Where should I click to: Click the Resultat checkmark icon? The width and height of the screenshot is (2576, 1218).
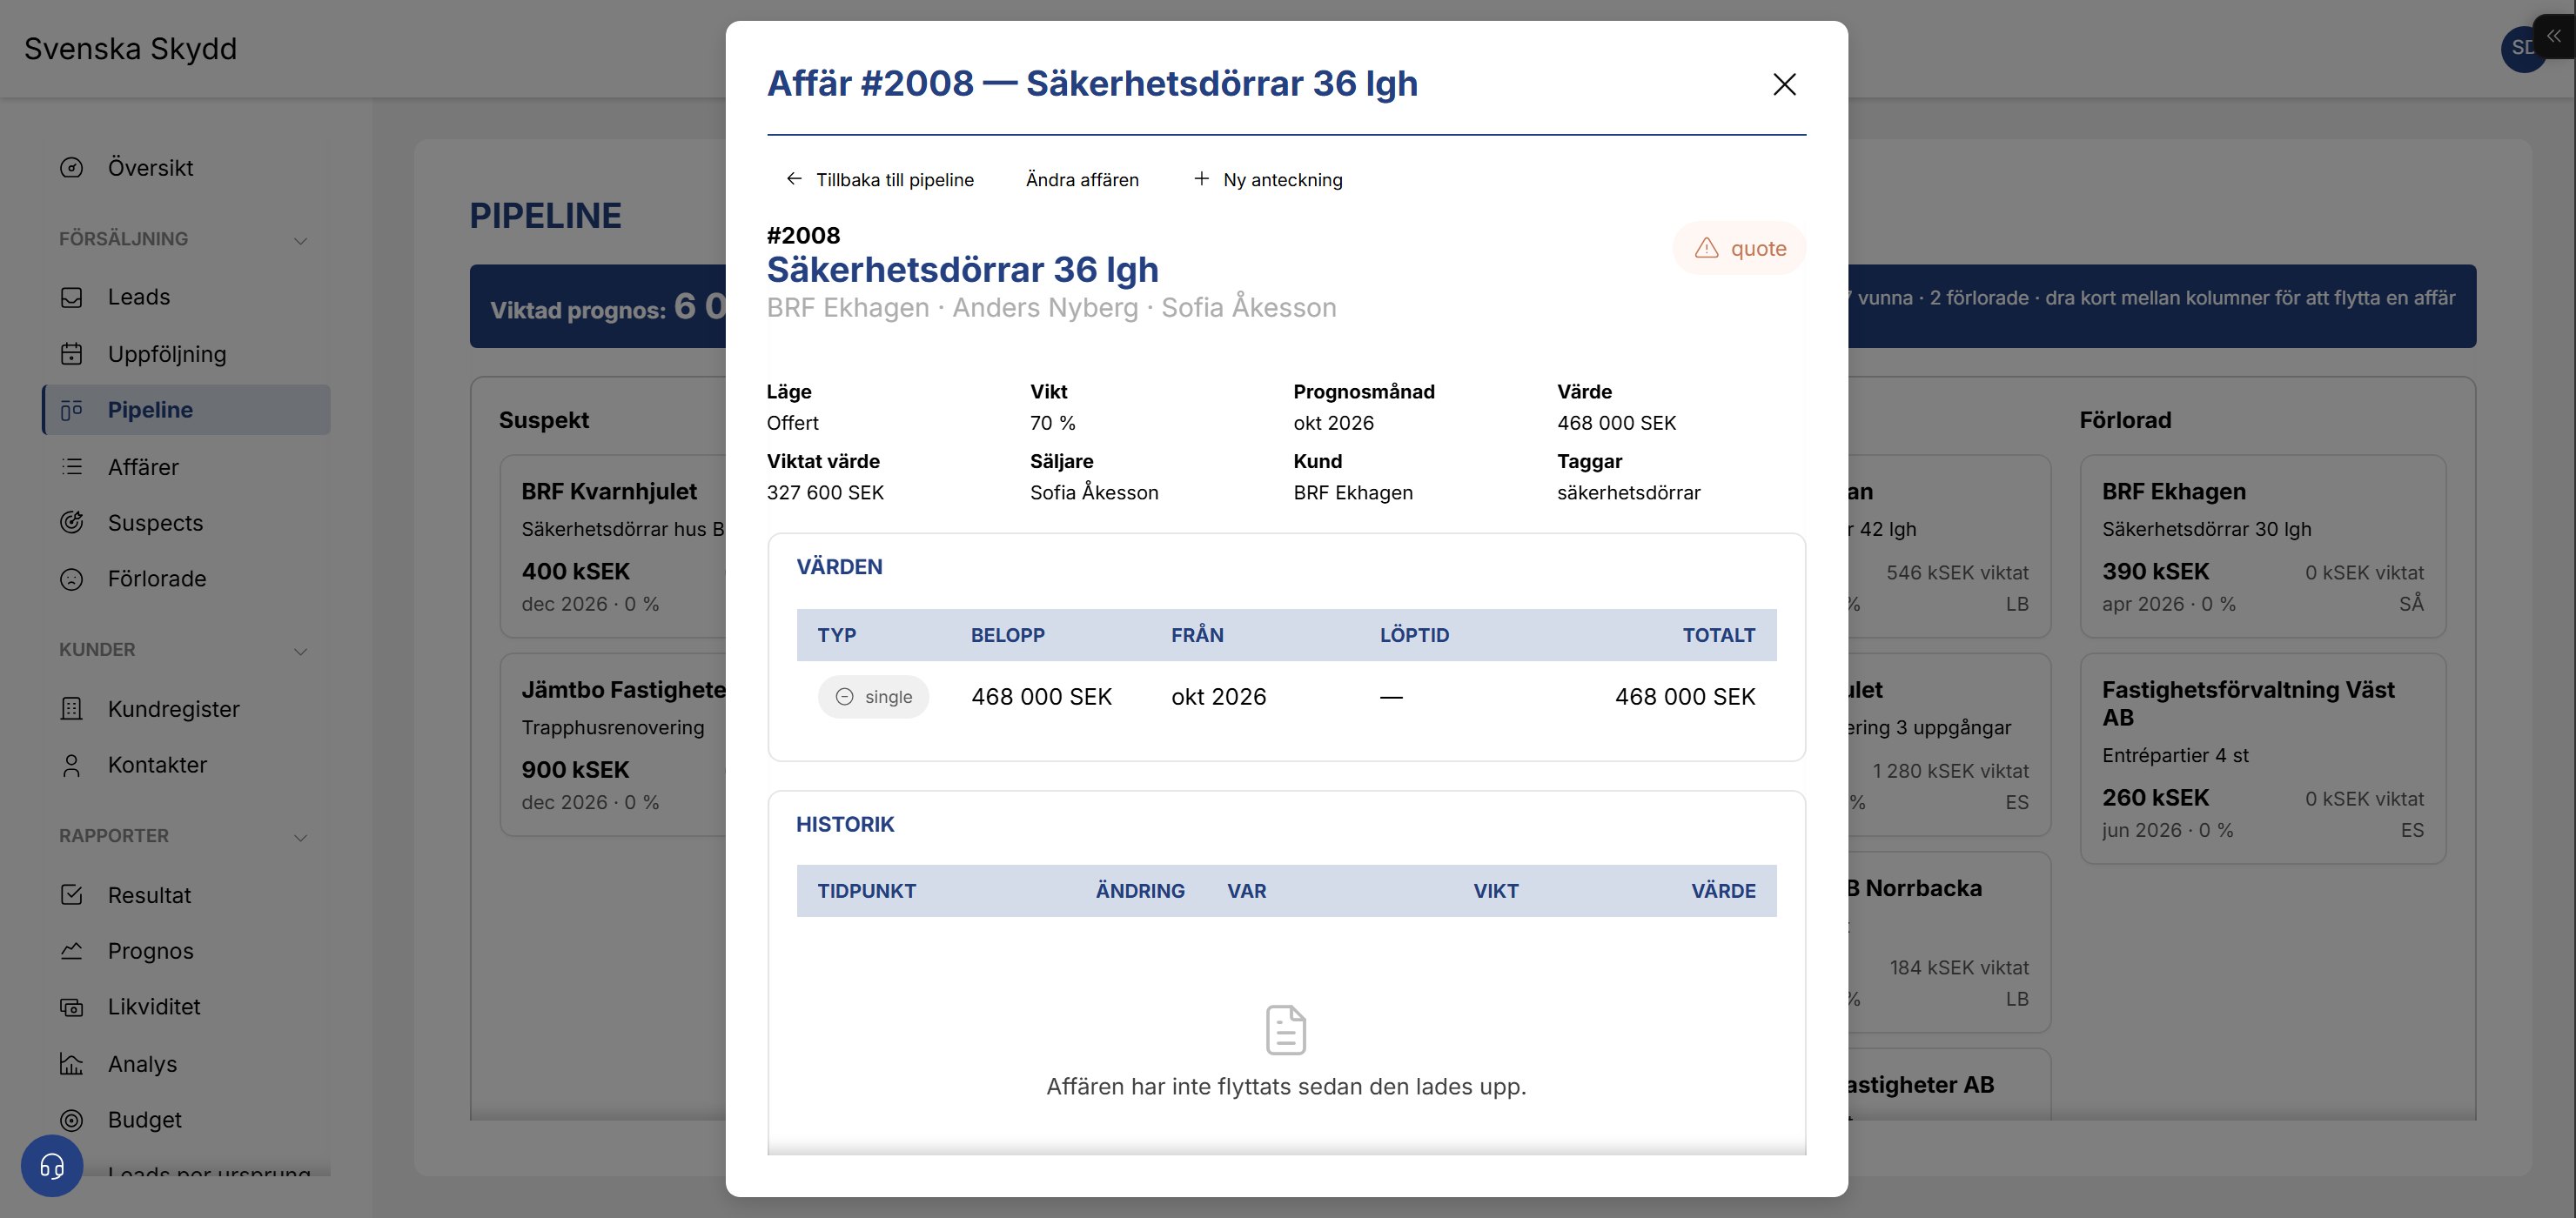tap(72, 895)
